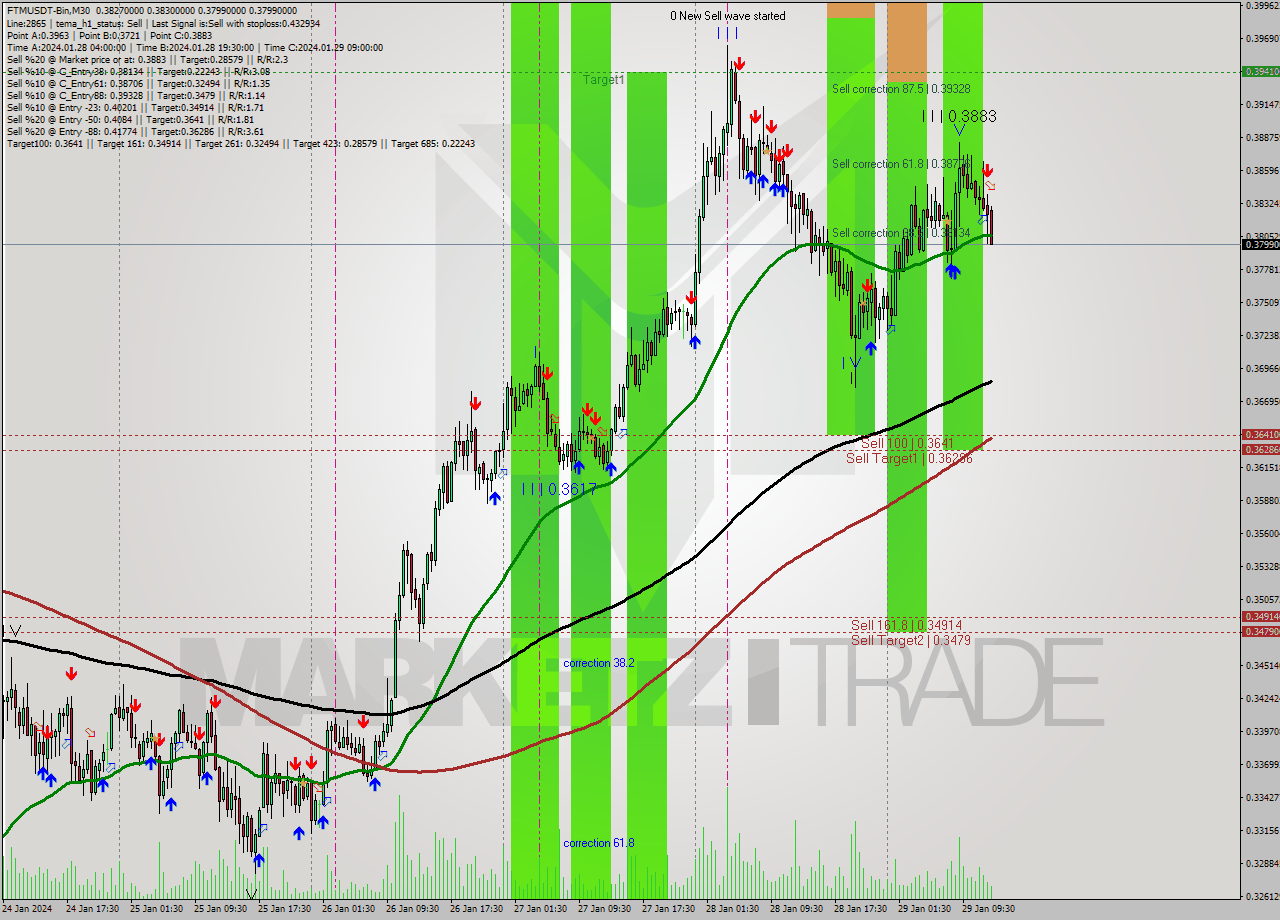Click the 0.34514 price axis label
The width and height of the screenshot is (1280, 920).
click(1262, 666)
